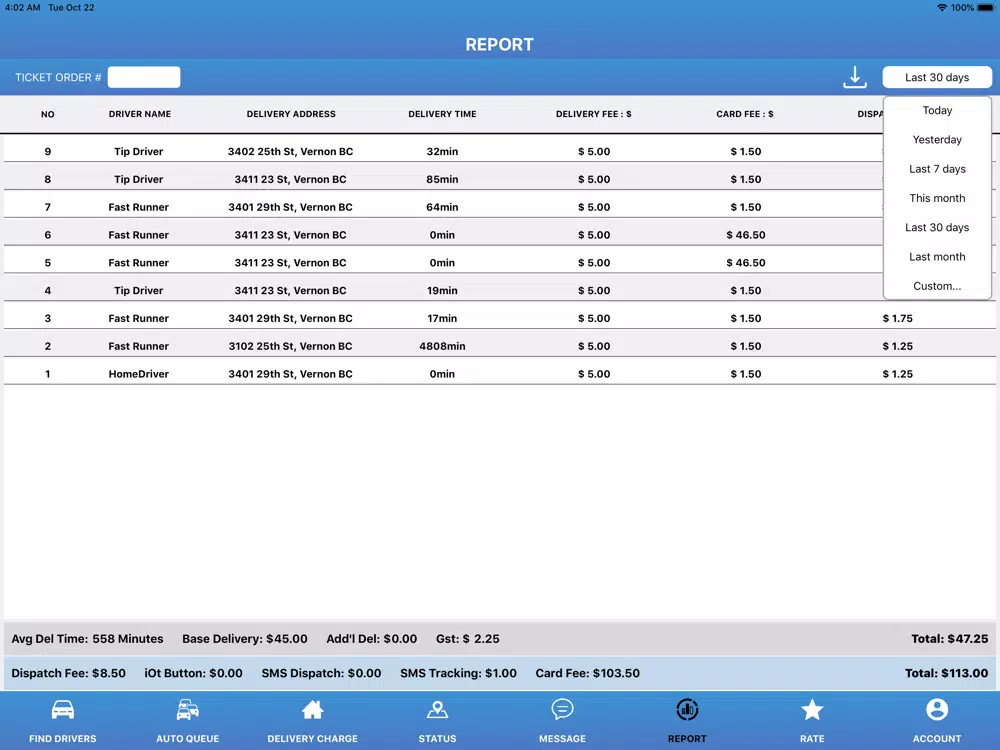
Task: Choose Last month option
Action: 937,257
